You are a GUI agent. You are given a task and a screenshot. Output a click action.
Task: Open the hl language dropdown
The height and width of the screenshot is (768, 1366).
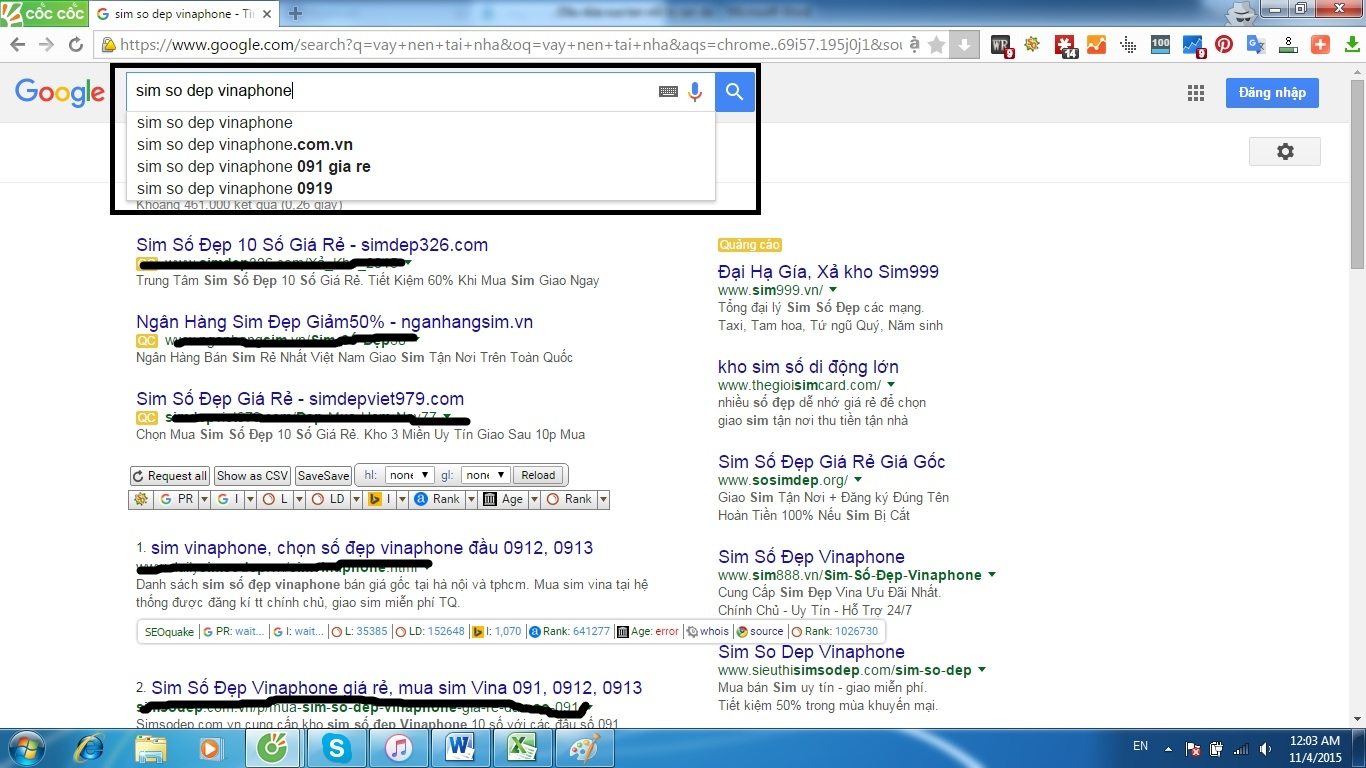point(410,475)
